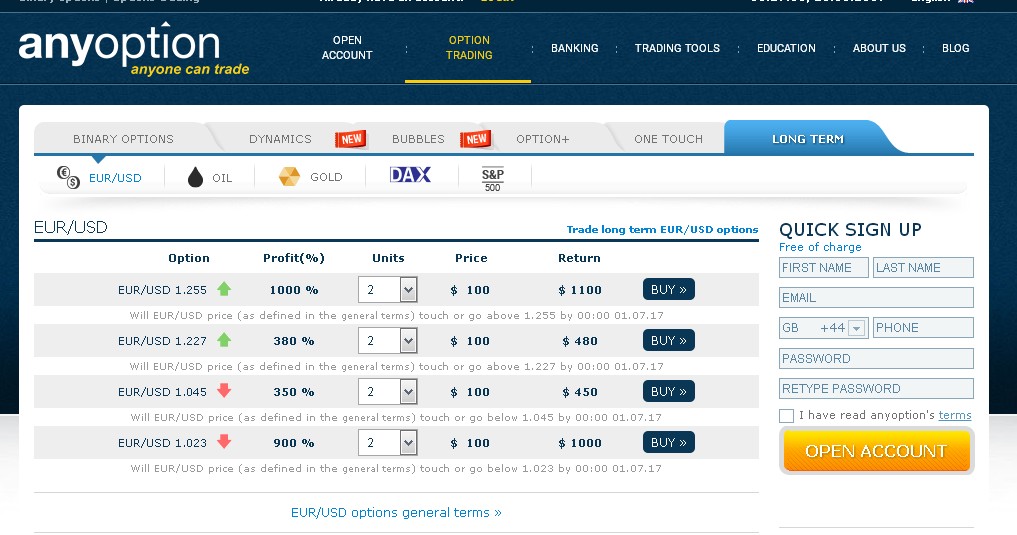This screenshot has height=535, width=1017.
Task: Buy the EUR/USD 1.045 option
Action: pos(669,391)
